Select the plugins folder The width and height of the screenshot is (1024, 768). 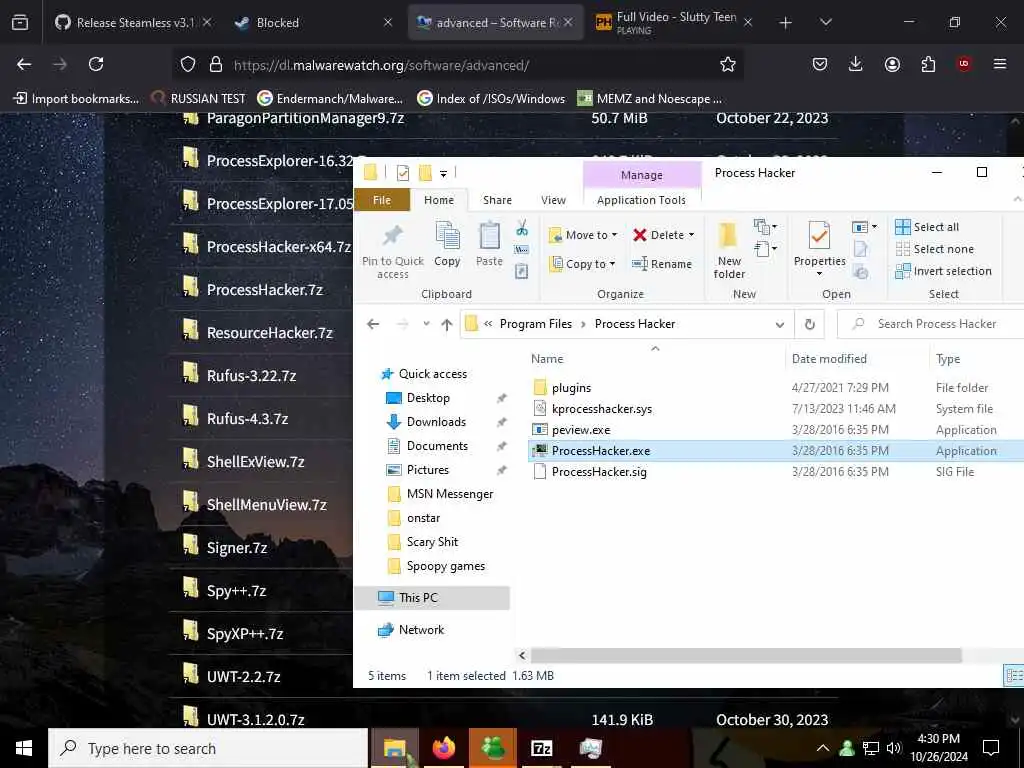tap(571, 388)
